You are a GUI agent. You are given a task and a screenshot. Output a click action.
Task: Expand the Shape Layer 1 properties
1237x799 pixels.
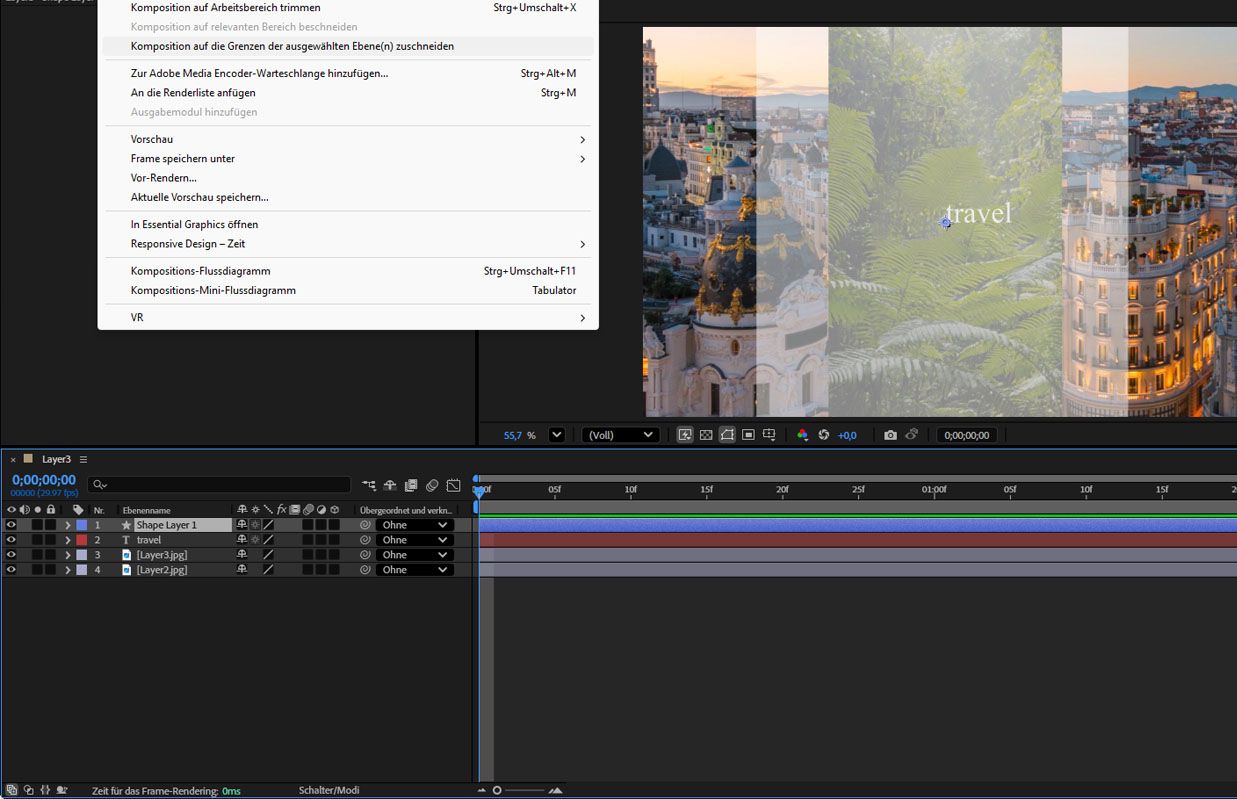tap(68, 525)
